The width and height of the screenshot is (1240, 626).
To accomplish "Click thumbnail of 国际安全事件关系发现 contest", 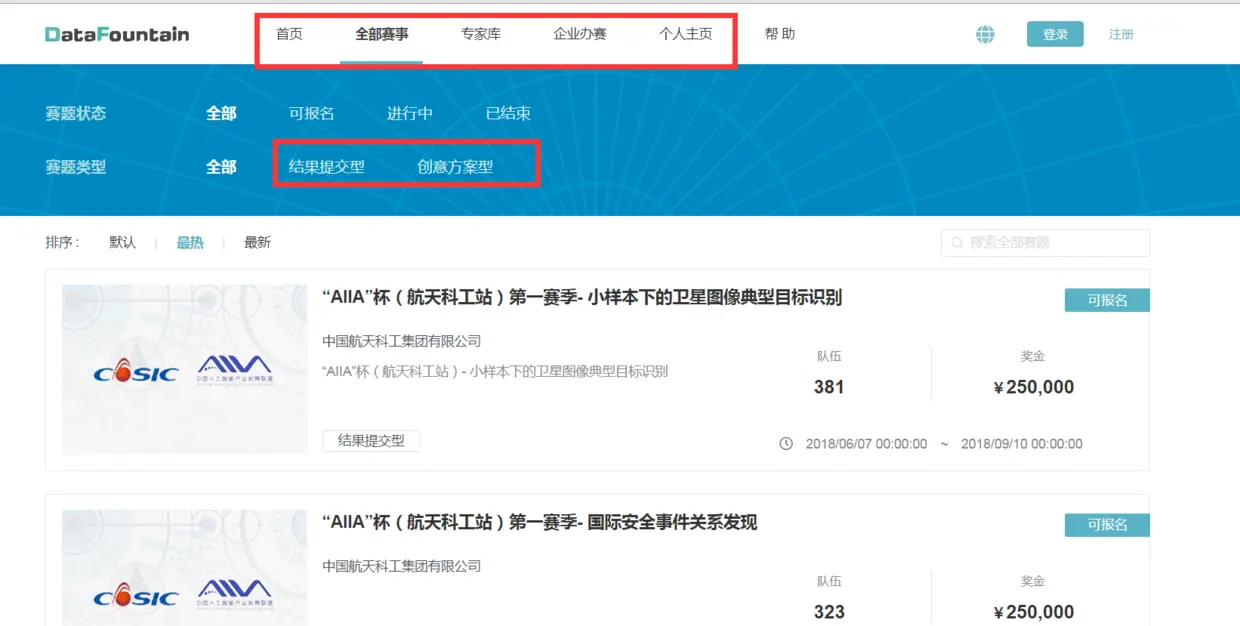I will coord(185,568).
